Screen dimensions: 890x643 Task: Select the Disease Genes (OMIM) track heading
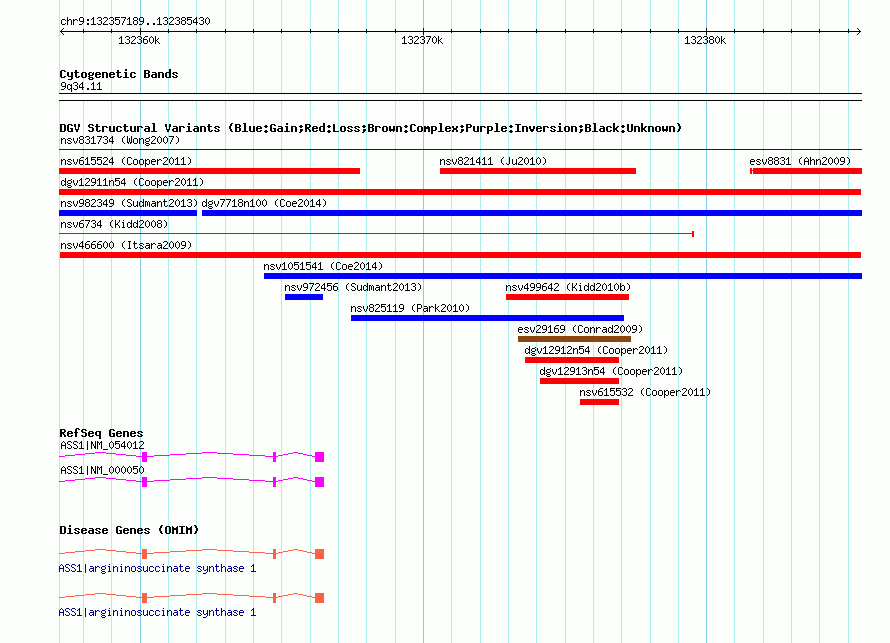pos(129,530)
